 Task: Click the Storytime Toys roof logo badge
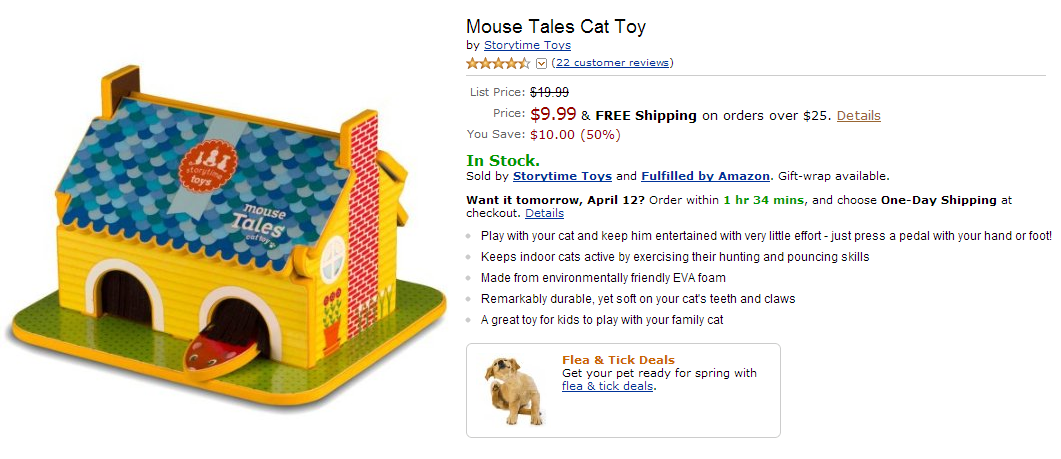(x=213, y=161)
